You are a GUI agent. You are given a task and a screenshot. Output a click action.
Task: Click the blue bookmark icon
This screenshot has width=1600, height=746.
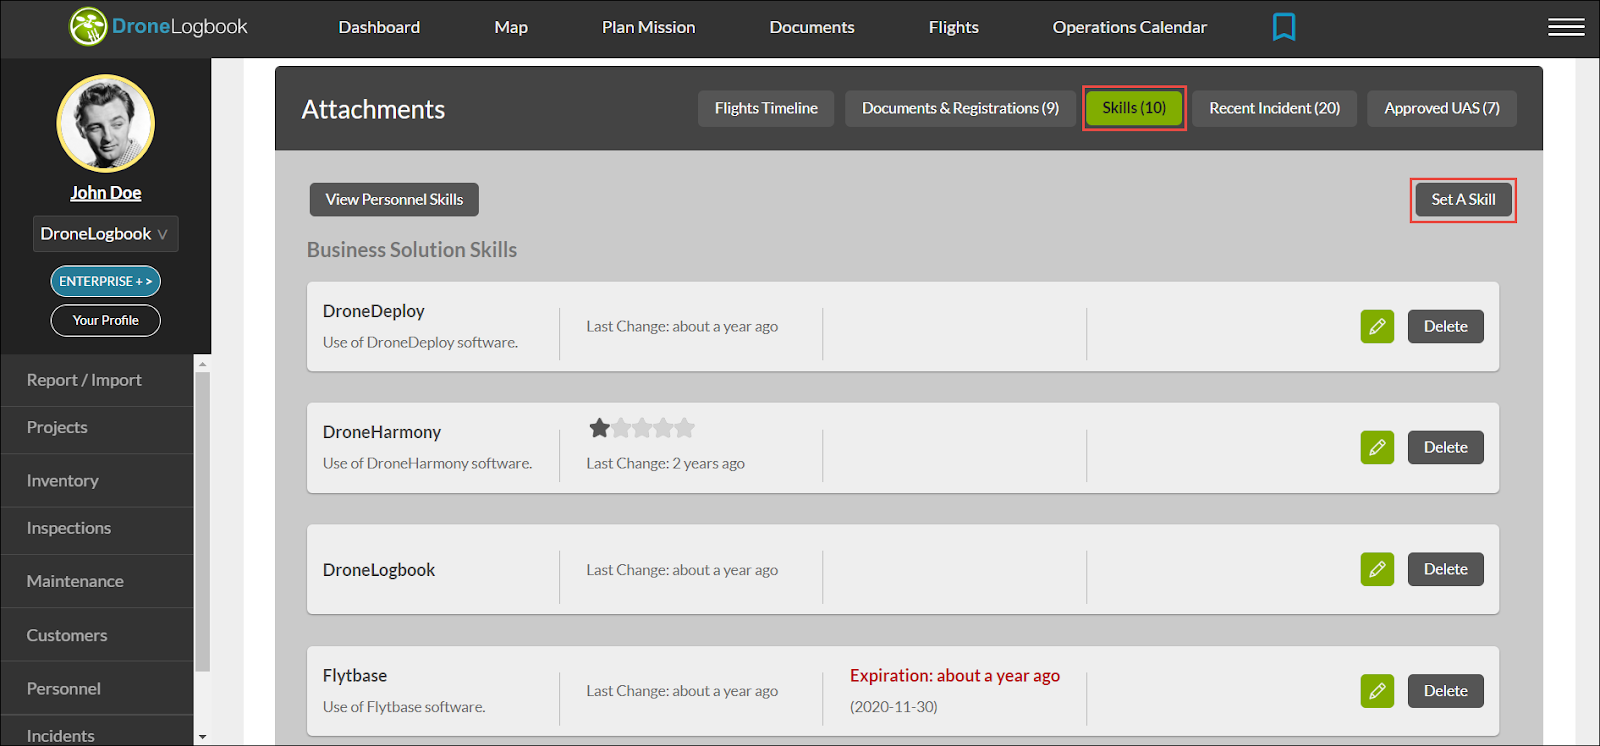point(1284,27)
